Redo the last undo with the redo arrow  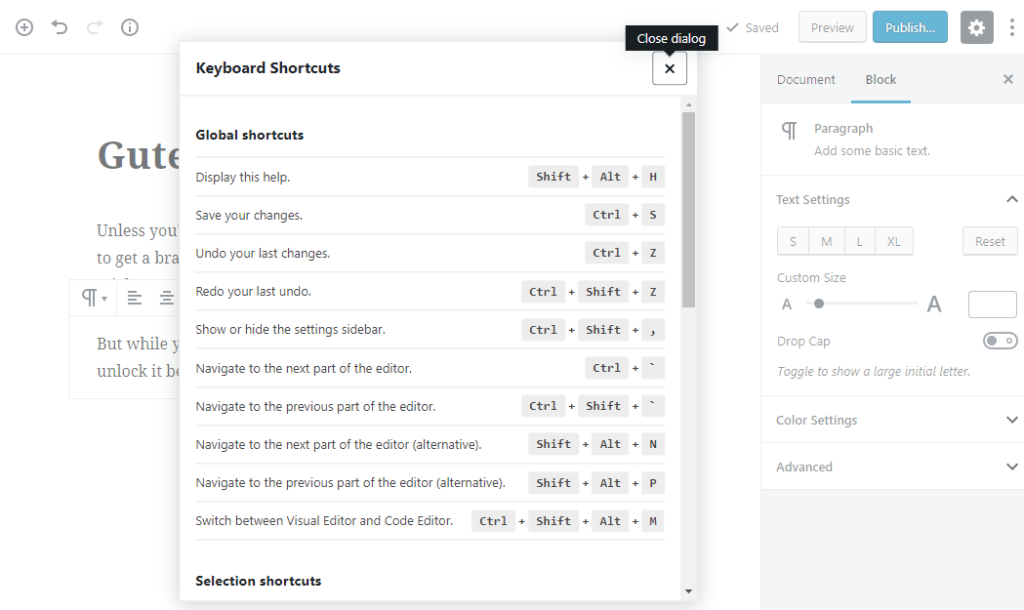pos(94,27)
